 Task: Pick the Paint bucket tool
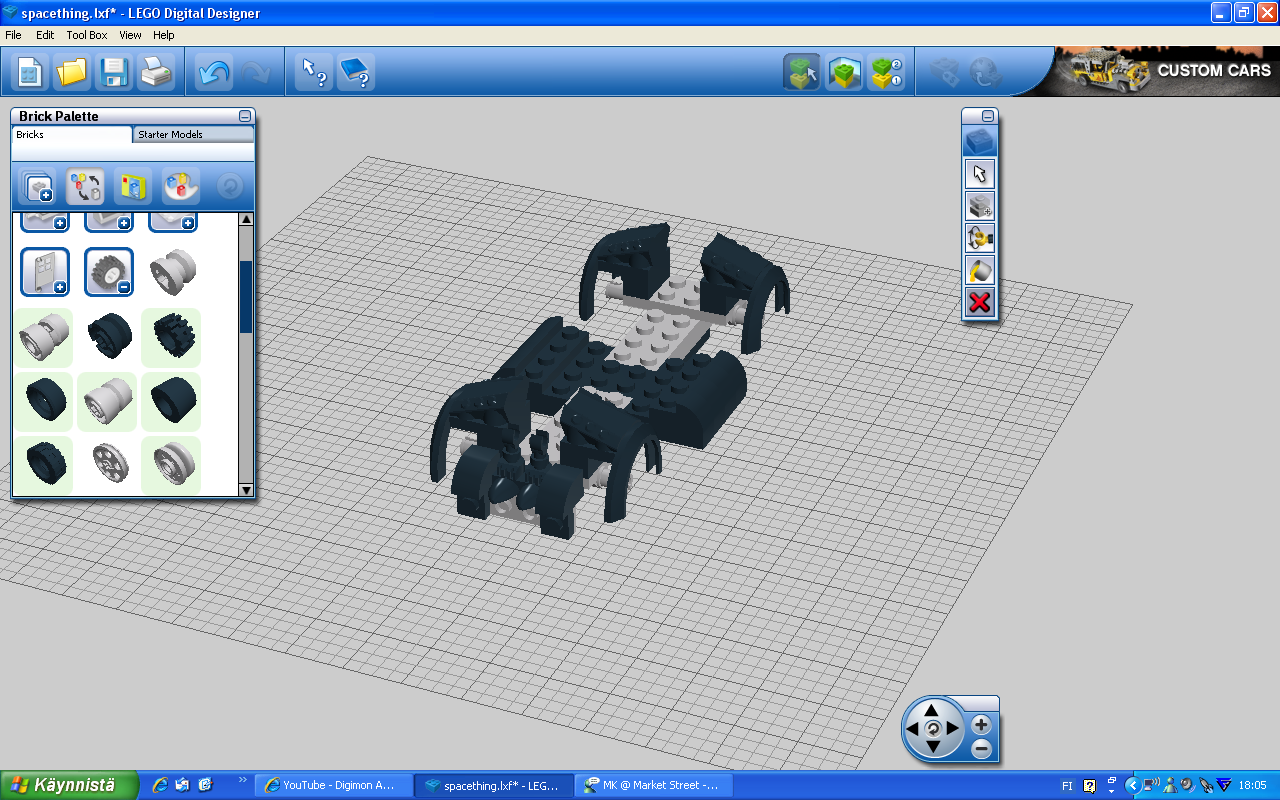(979, 270)
